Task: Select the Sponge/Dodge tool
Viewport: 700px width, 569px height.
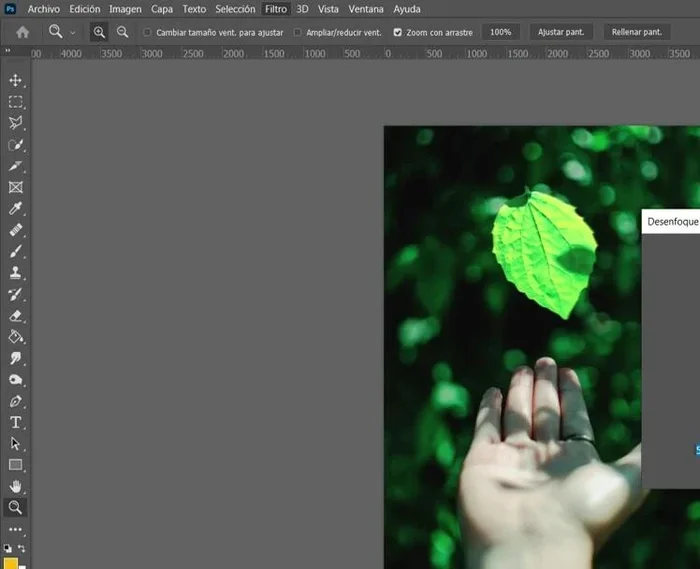Action: coord(16,380)
